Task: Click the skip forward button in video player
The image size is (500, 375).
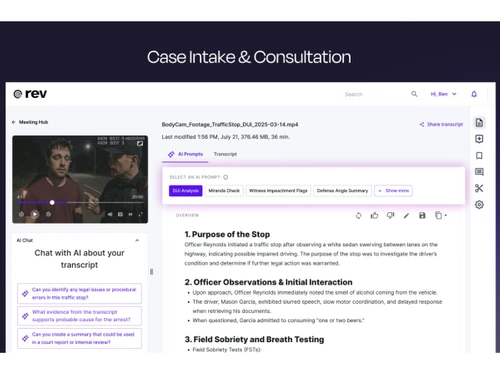Action: (48, 214)
